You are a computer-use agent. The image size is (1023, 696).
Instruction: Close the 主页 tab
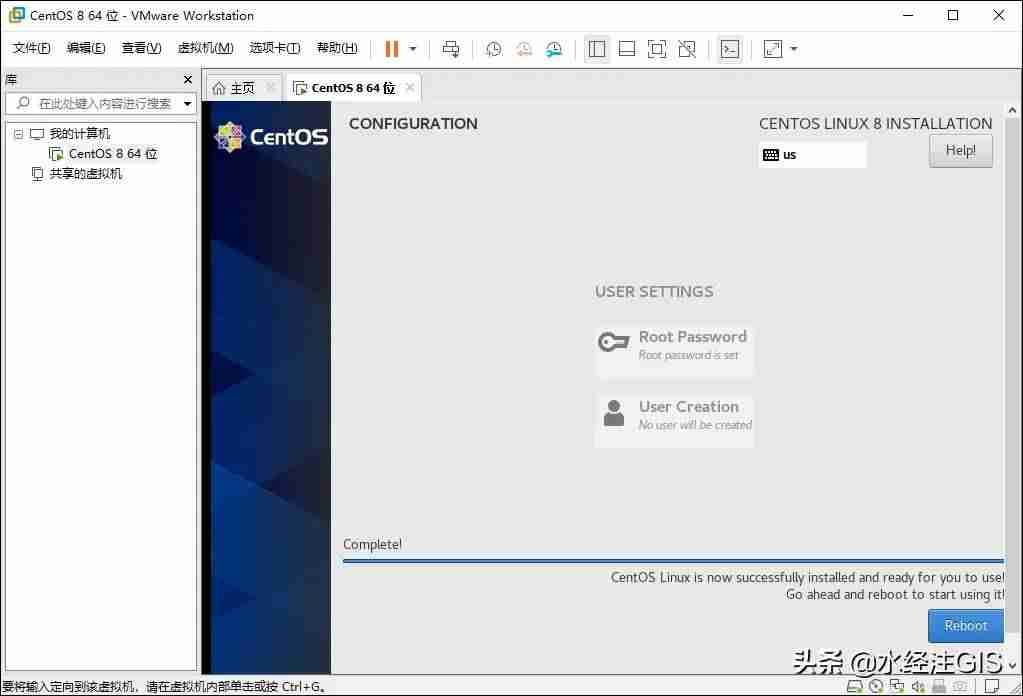tap(270, 87)
